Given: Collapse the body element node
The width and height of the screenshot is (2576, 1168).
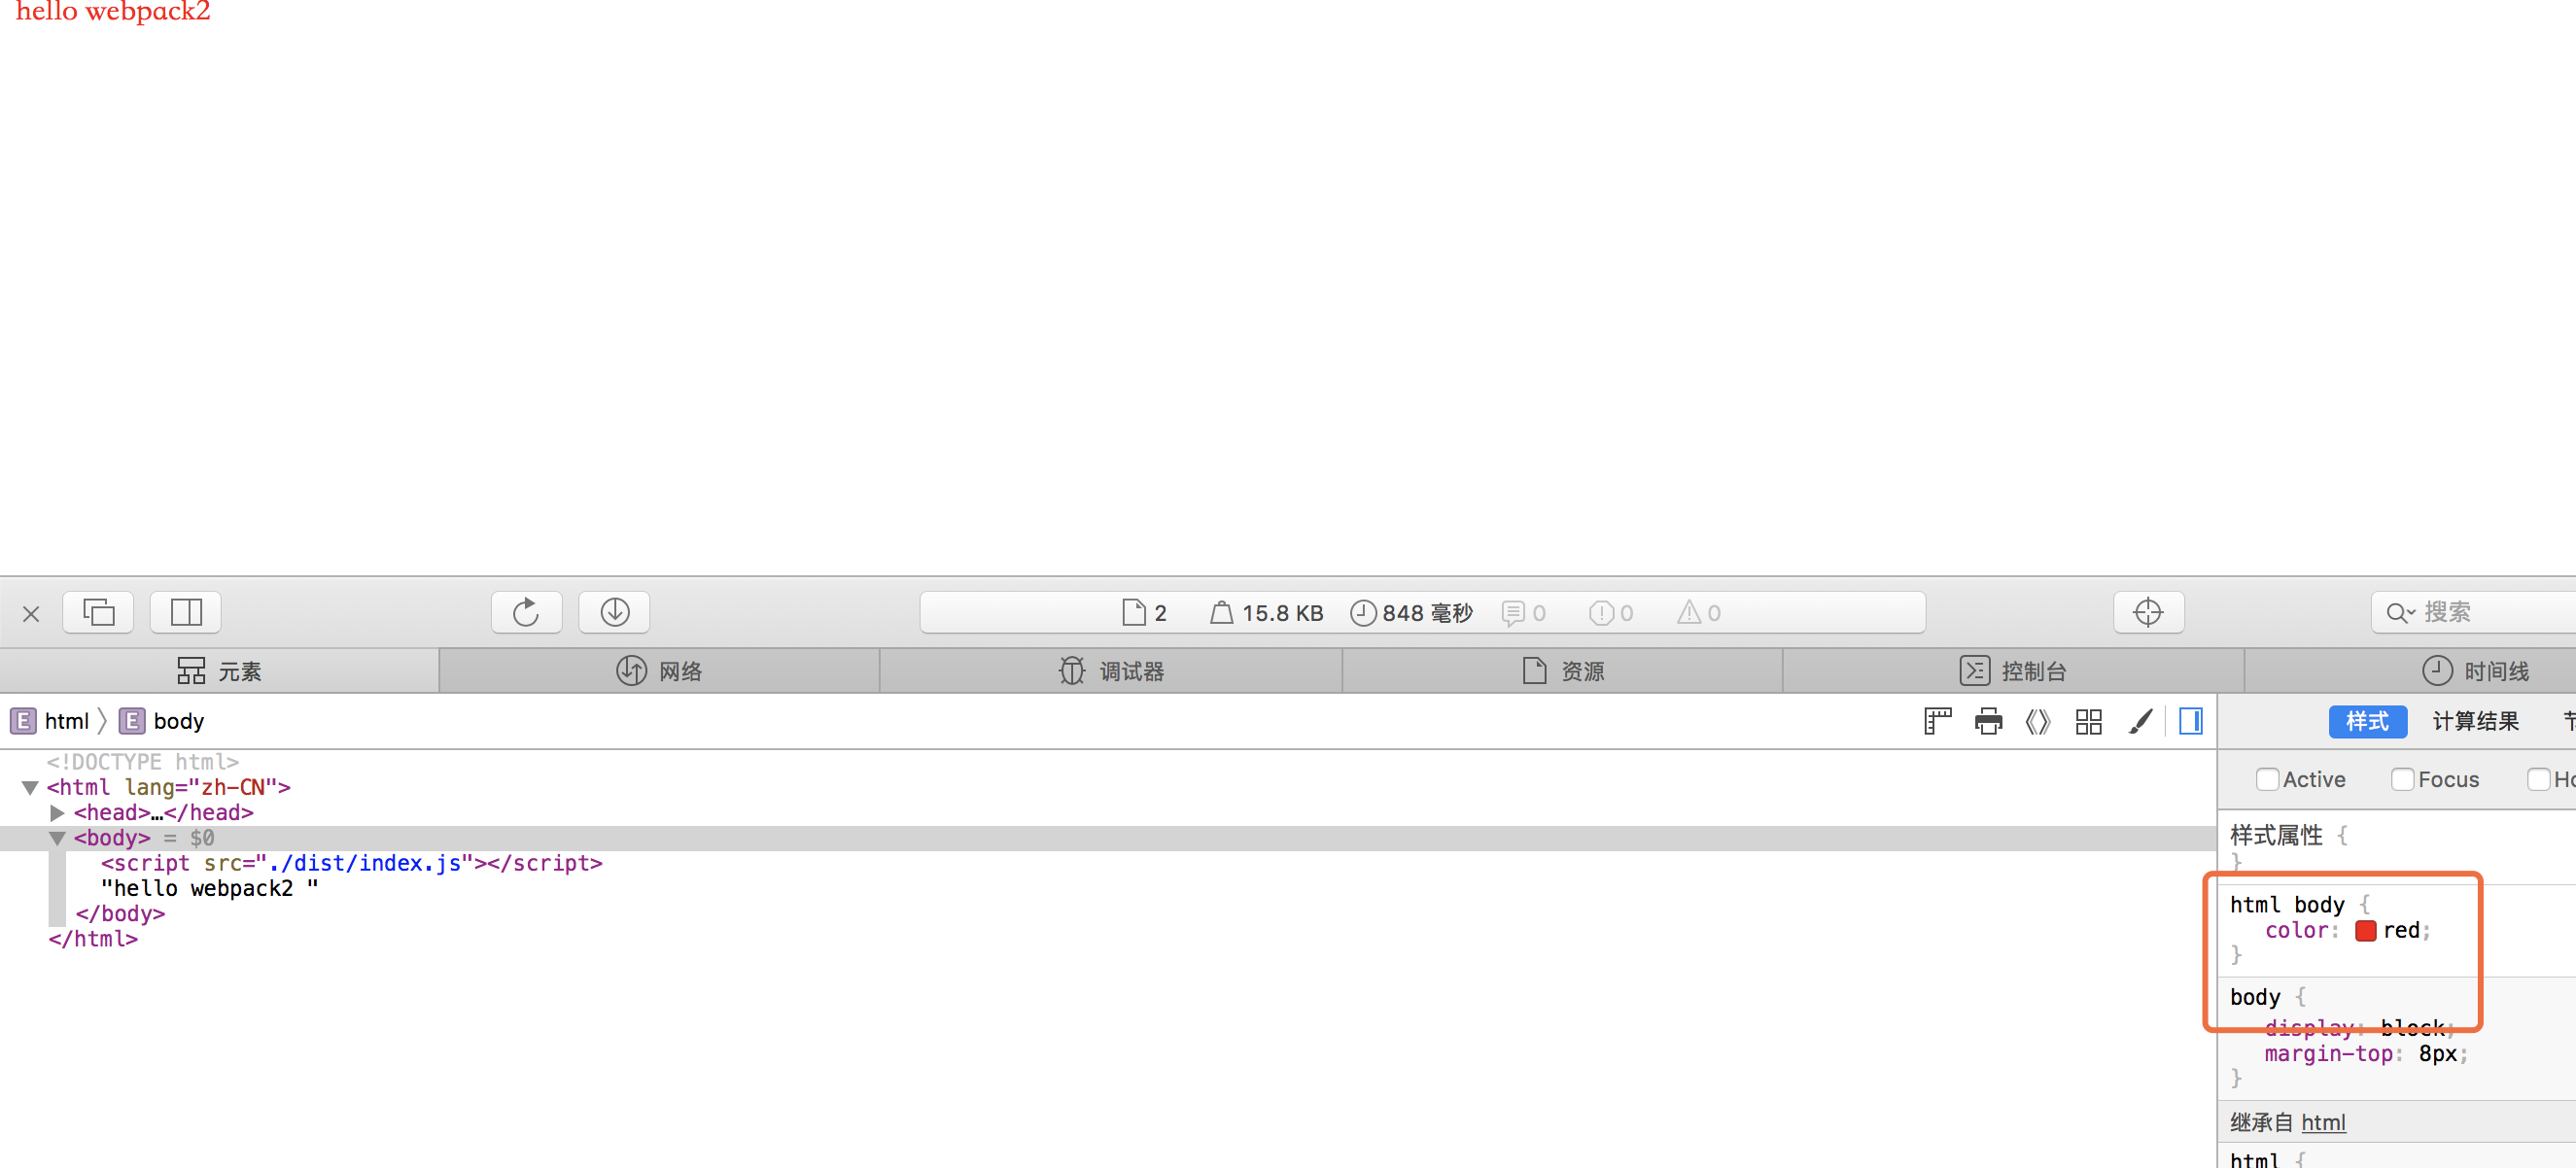Looking at the screenshot, I should [x=55, y=838].
